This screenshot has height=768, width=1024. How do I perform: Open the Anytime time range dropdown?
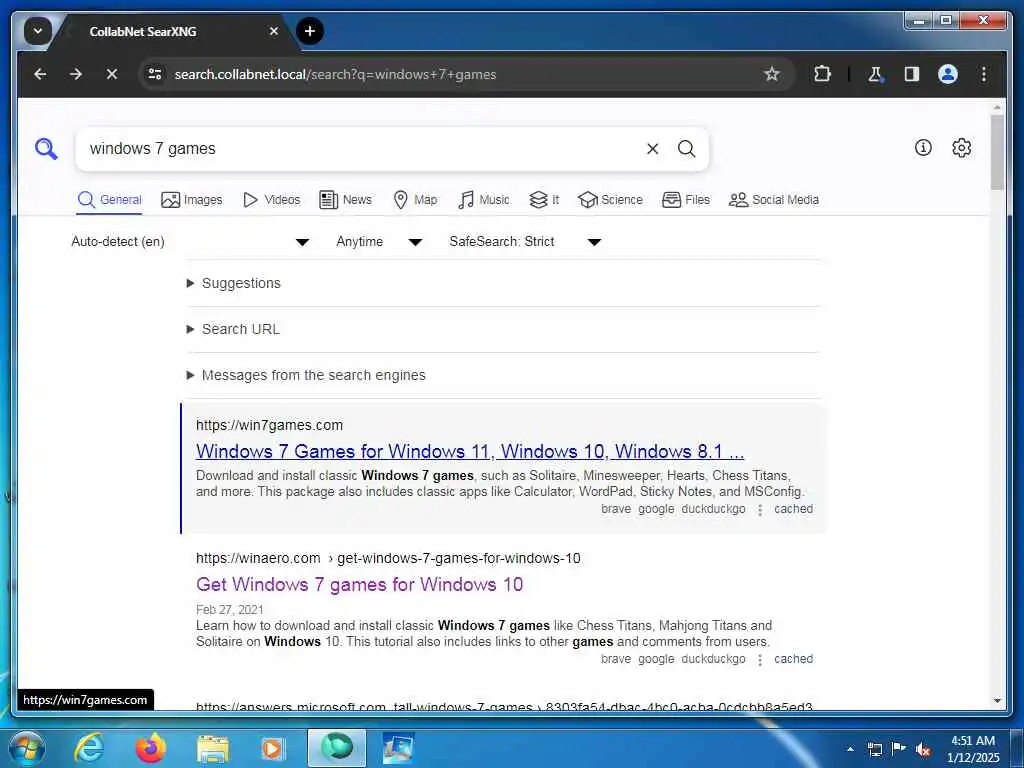(x=379, y=242)
